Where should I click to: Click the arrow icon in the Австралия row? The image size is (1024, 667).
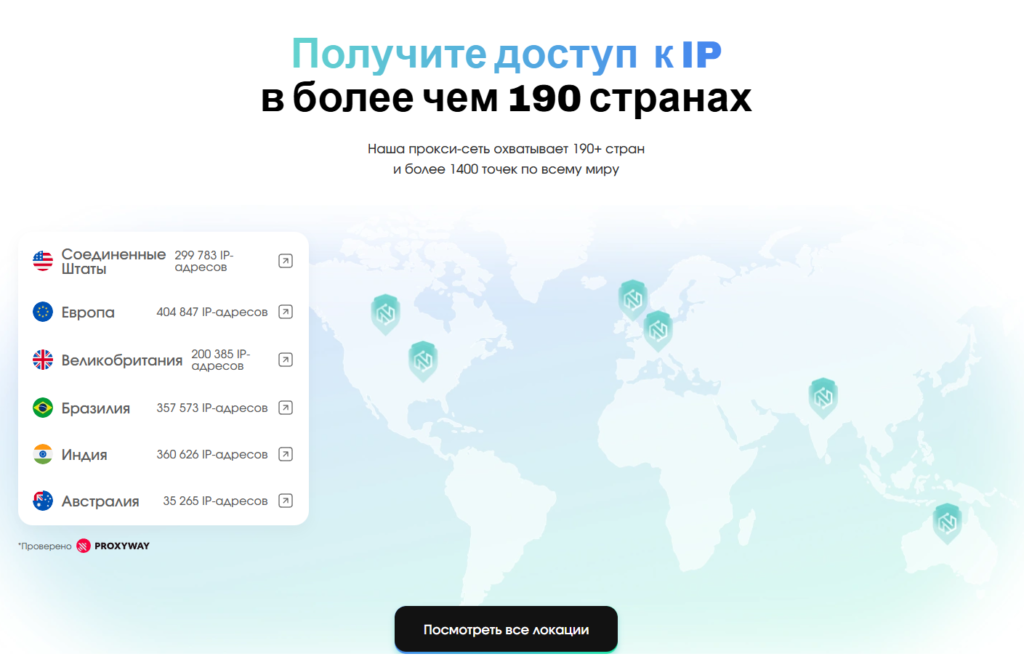(285, 501)
